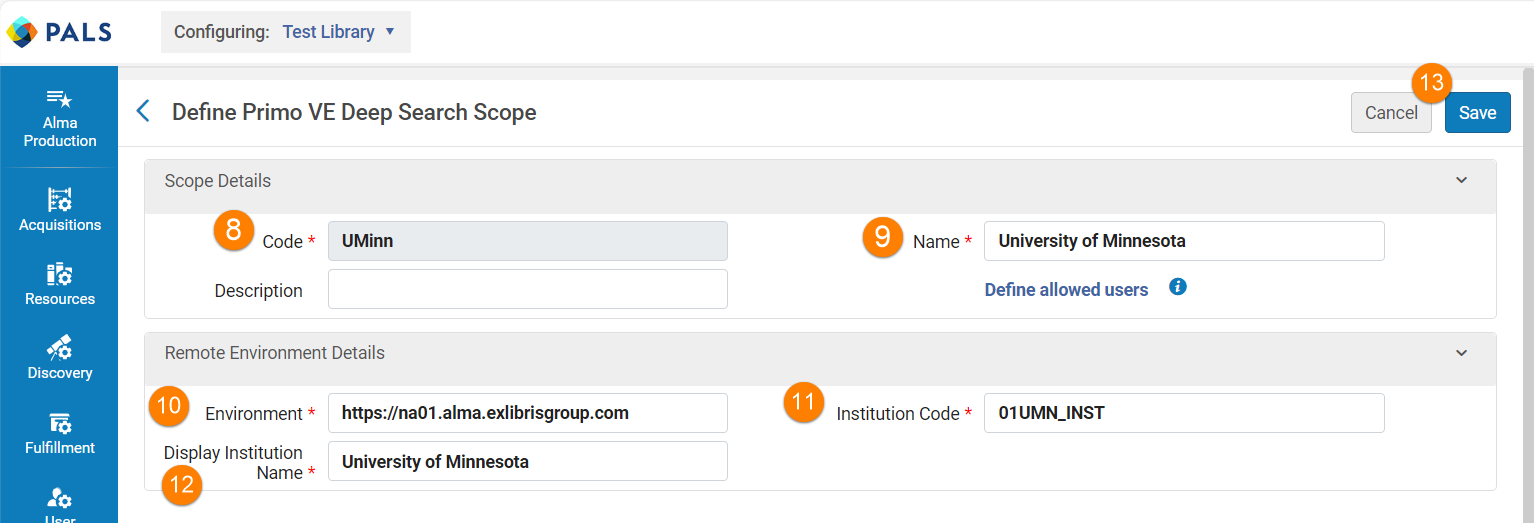Open the Configuring Test Library dropdown

[x=286, y=32]
